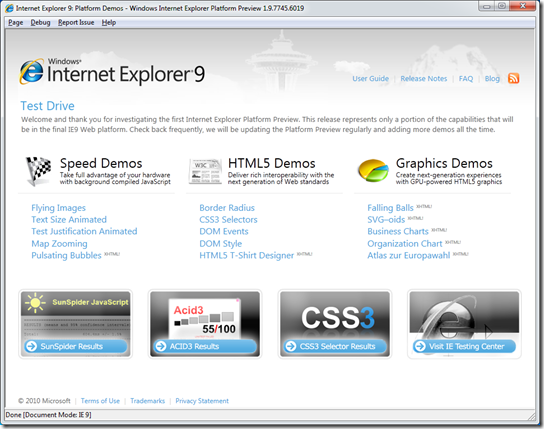
Task: Open the Terms of Use link
Action: click(100, 401)
